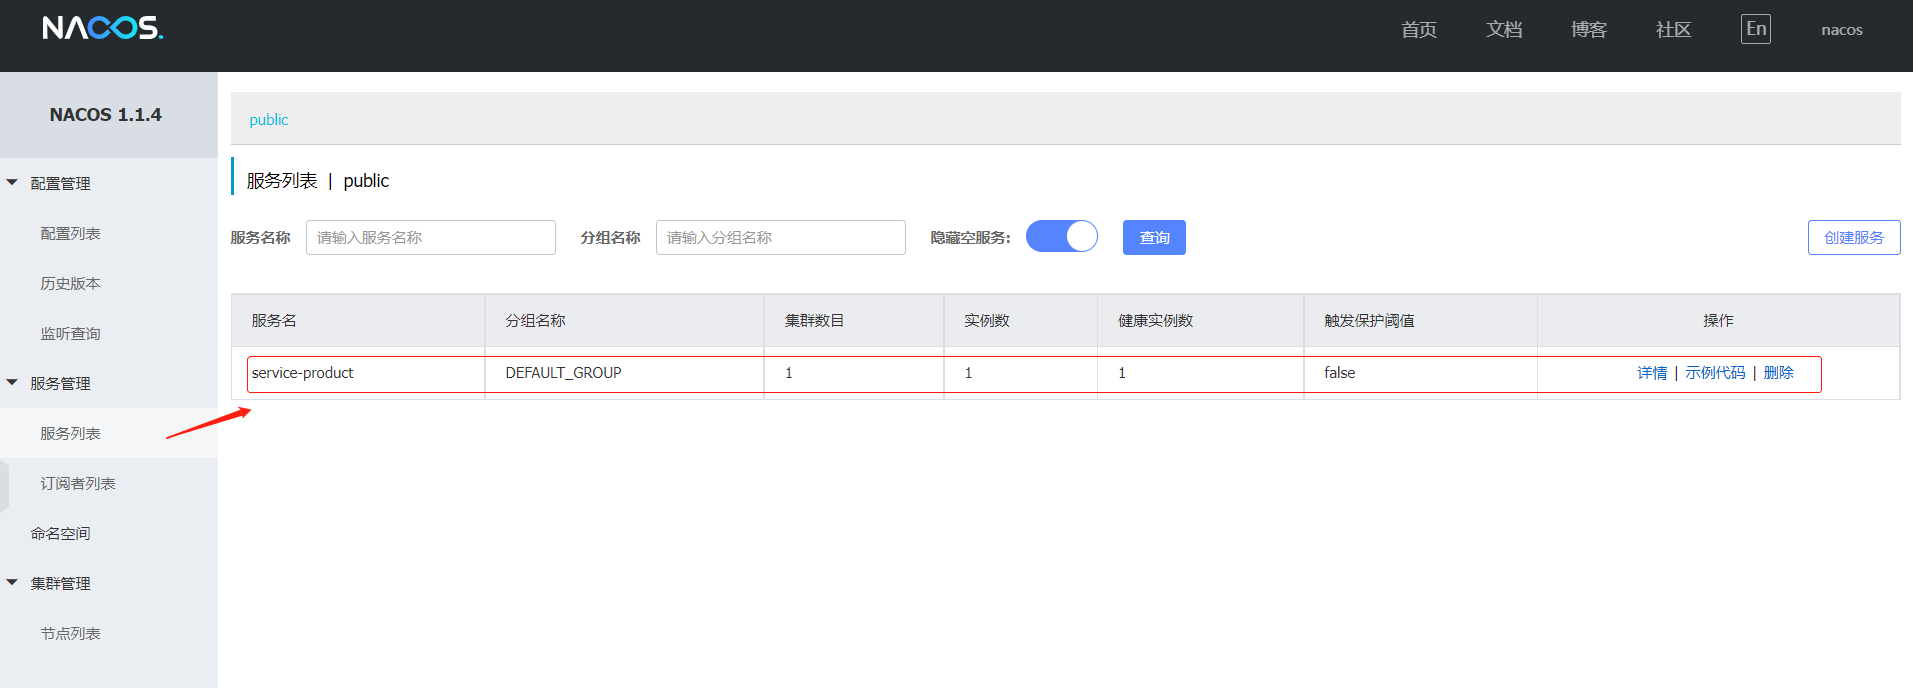This screenshot has height=688, width=1913.
Task: Open 订阅者列表 in the sidebar
Action: click(78, 483)
